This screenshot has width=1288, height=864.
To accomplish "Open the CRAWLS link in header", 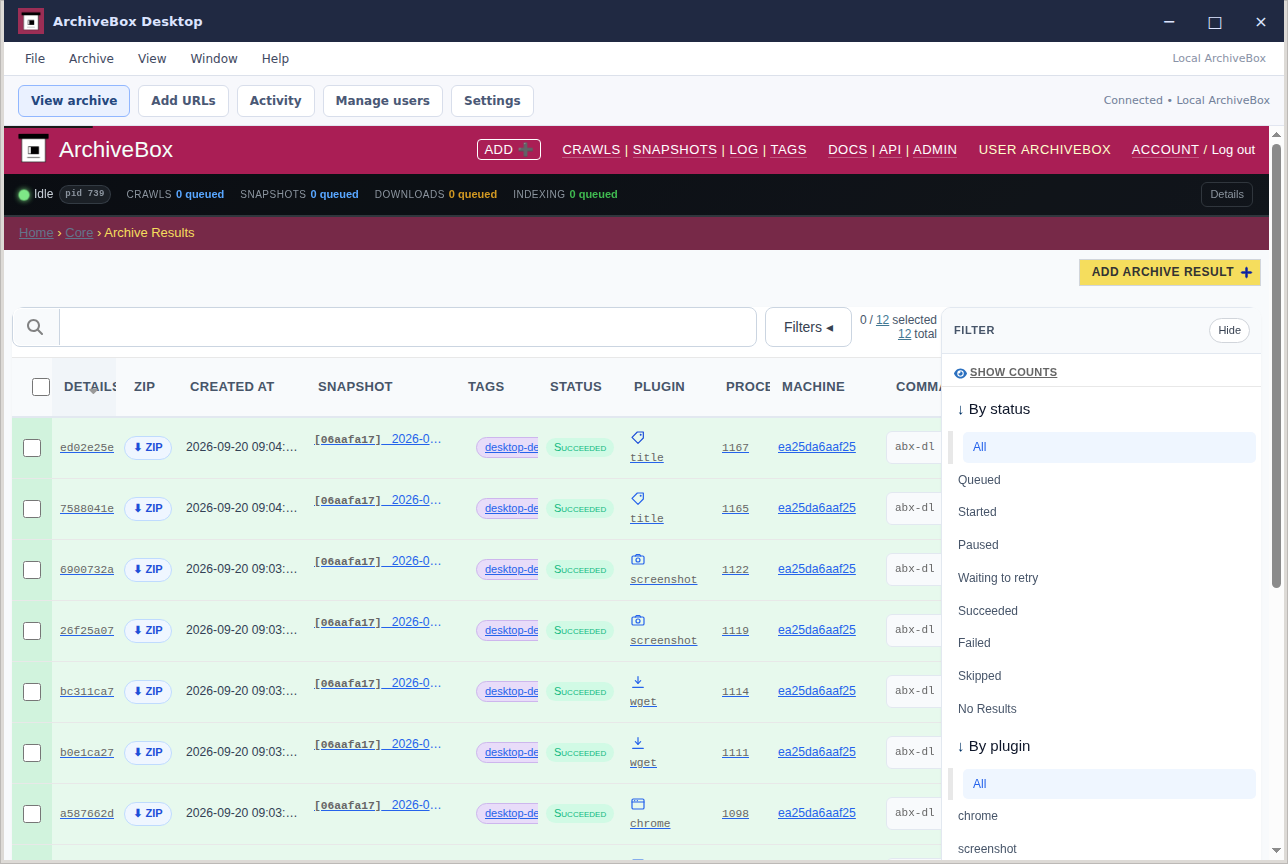I will click(x=591, y=149).
